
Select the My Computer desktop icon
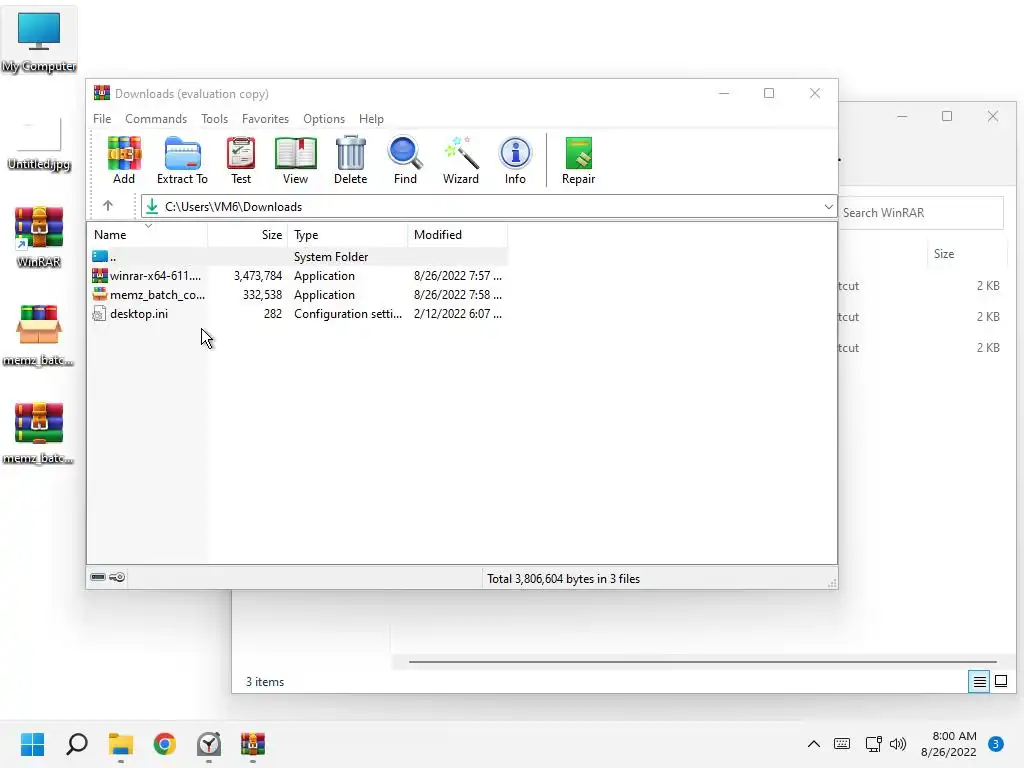tap(39, 41)
